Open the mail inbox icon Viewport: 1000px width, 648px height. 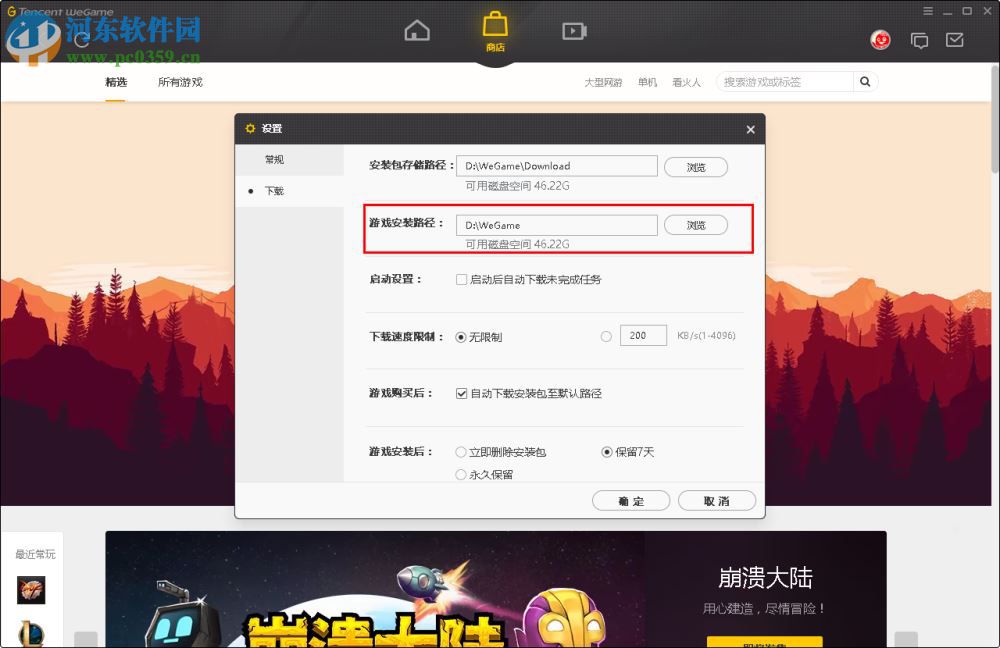pos(953,40)
